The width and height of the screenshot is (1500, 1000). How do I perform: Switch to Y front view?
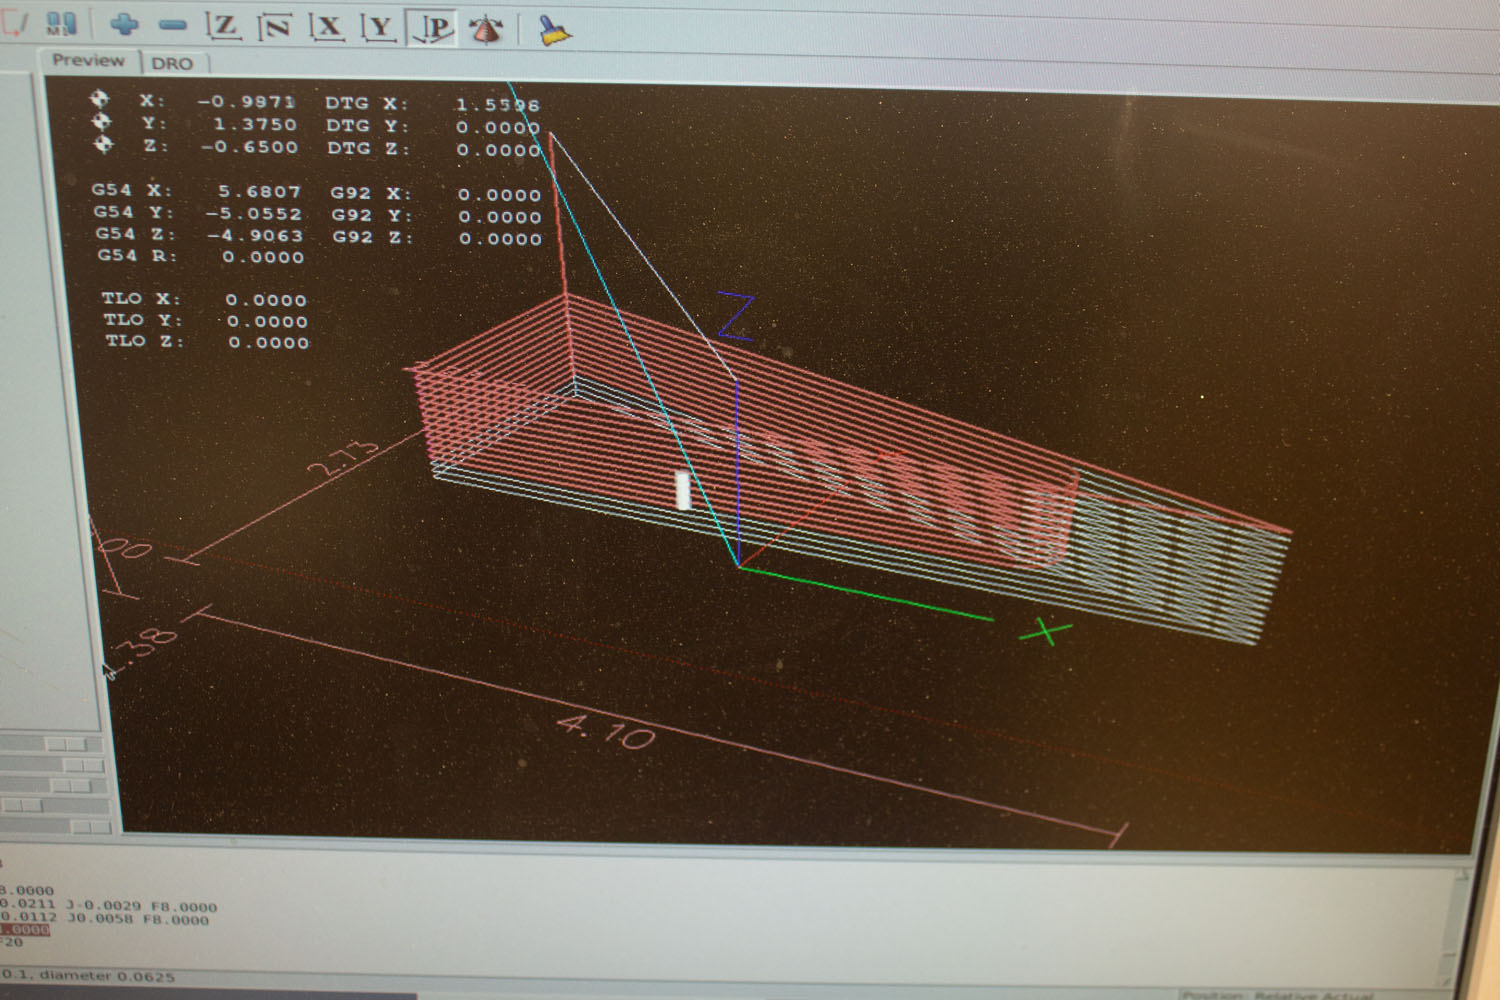(x=379, y=28)
